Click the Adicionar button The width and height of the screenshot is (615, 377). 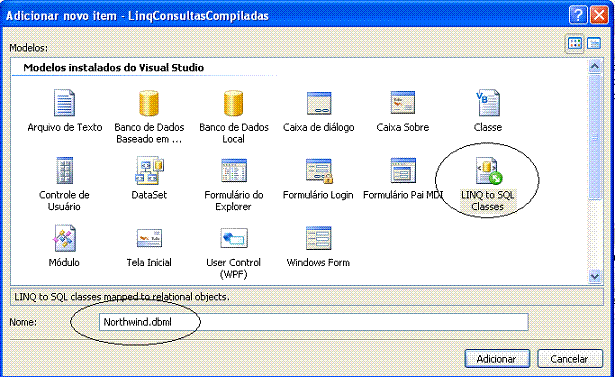coord(497,359)
